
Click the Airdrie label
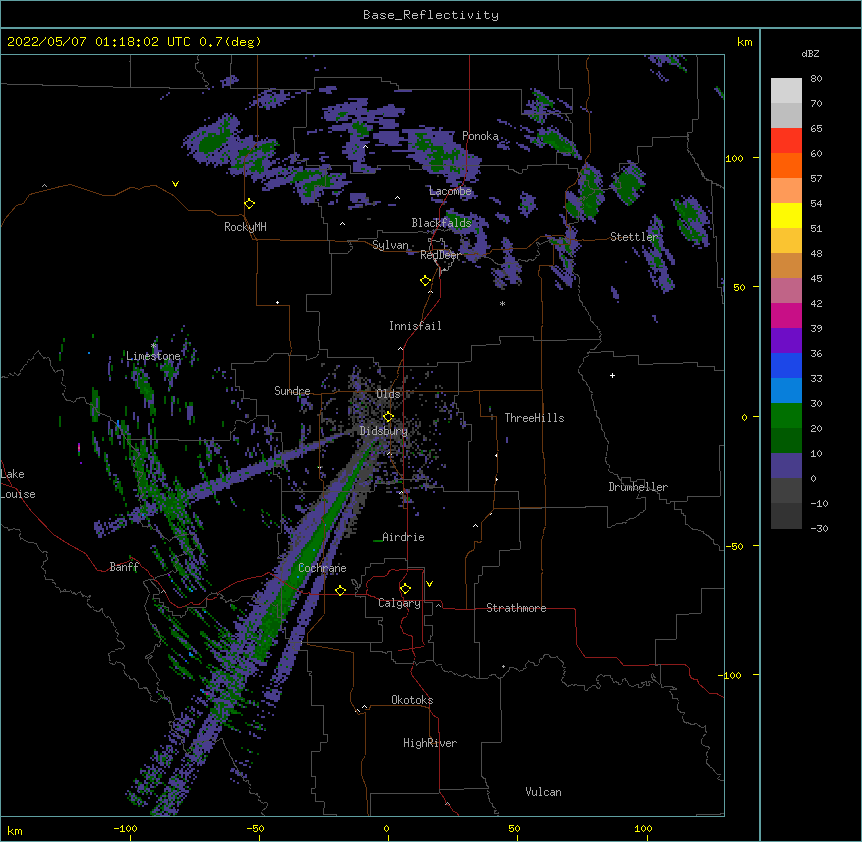point(403,537)
